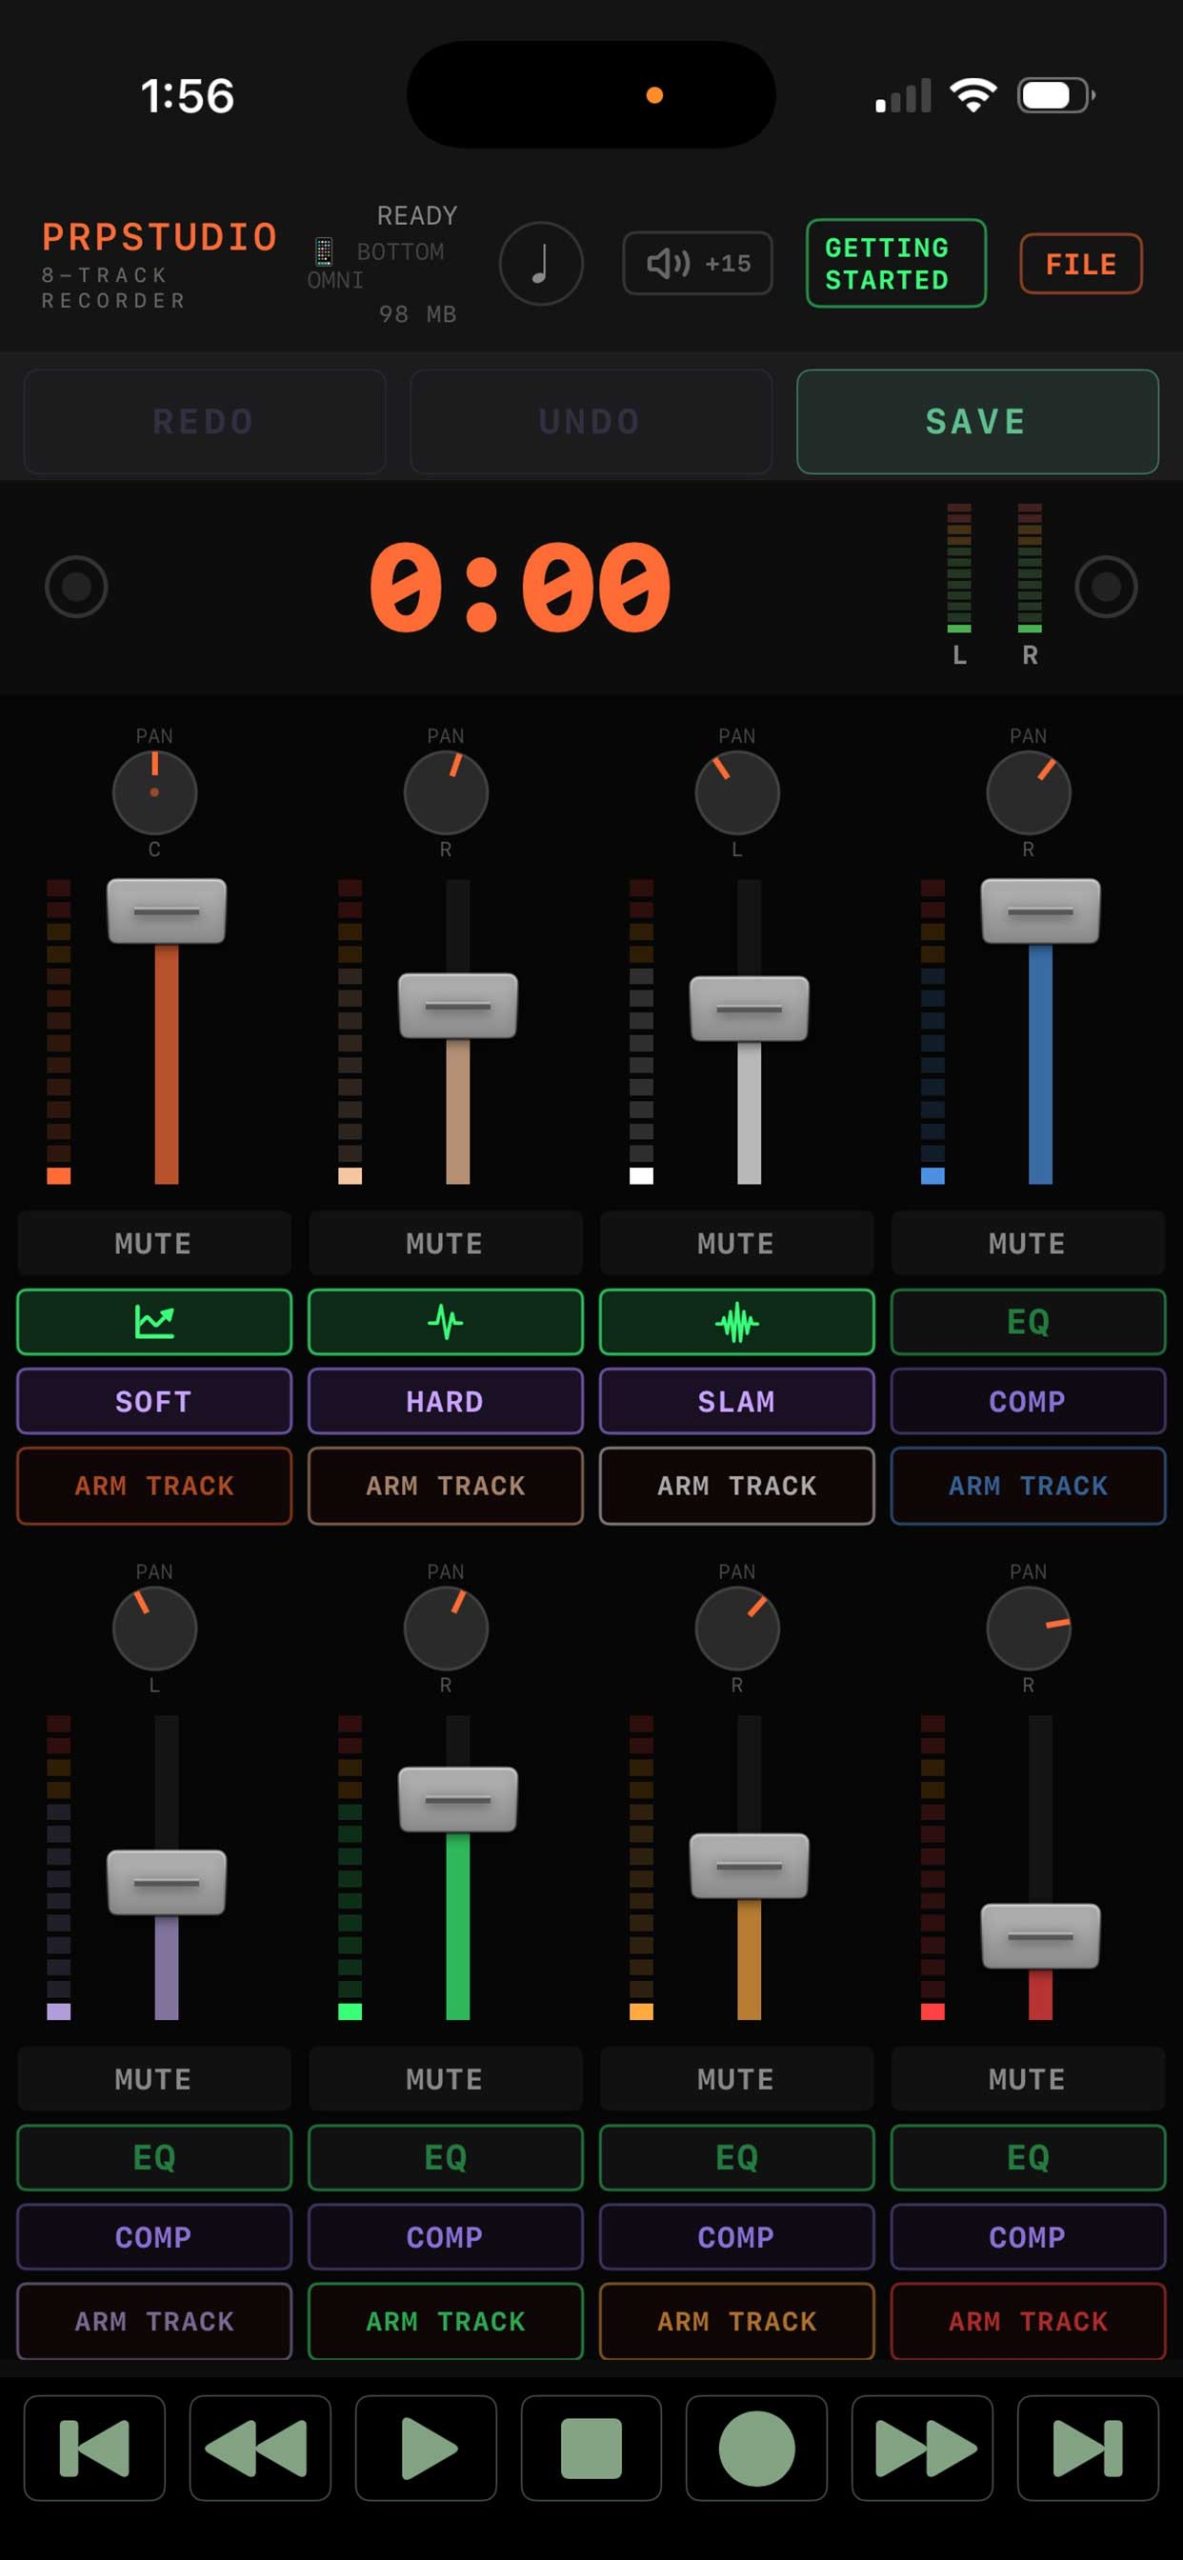The image size is (1183, 2560).
Task: Stop playback with the square button
Action: pos(591,2448)
